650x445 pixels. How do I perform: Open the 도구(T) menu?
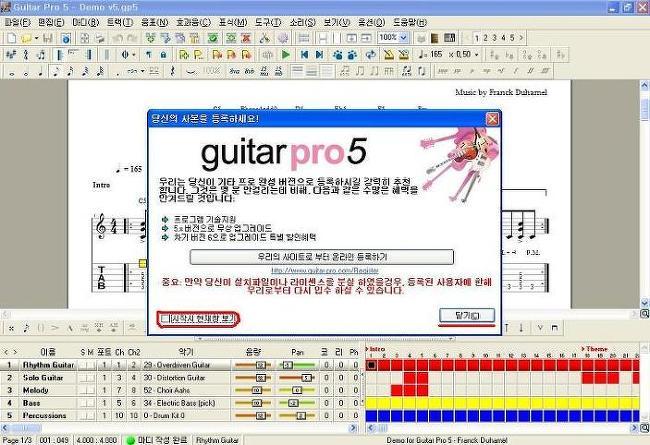268,22
